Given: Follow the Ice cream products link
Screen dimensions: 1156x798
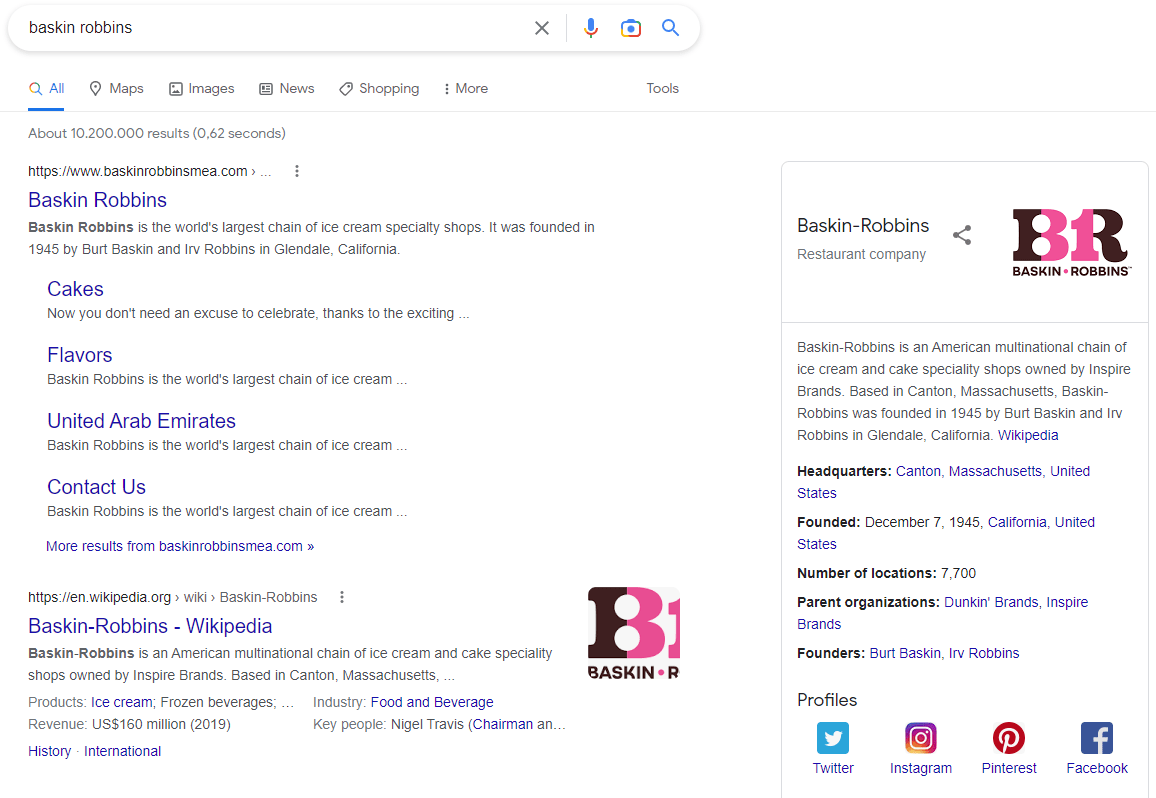Looking at the screenshot, I should click(122, 702).
